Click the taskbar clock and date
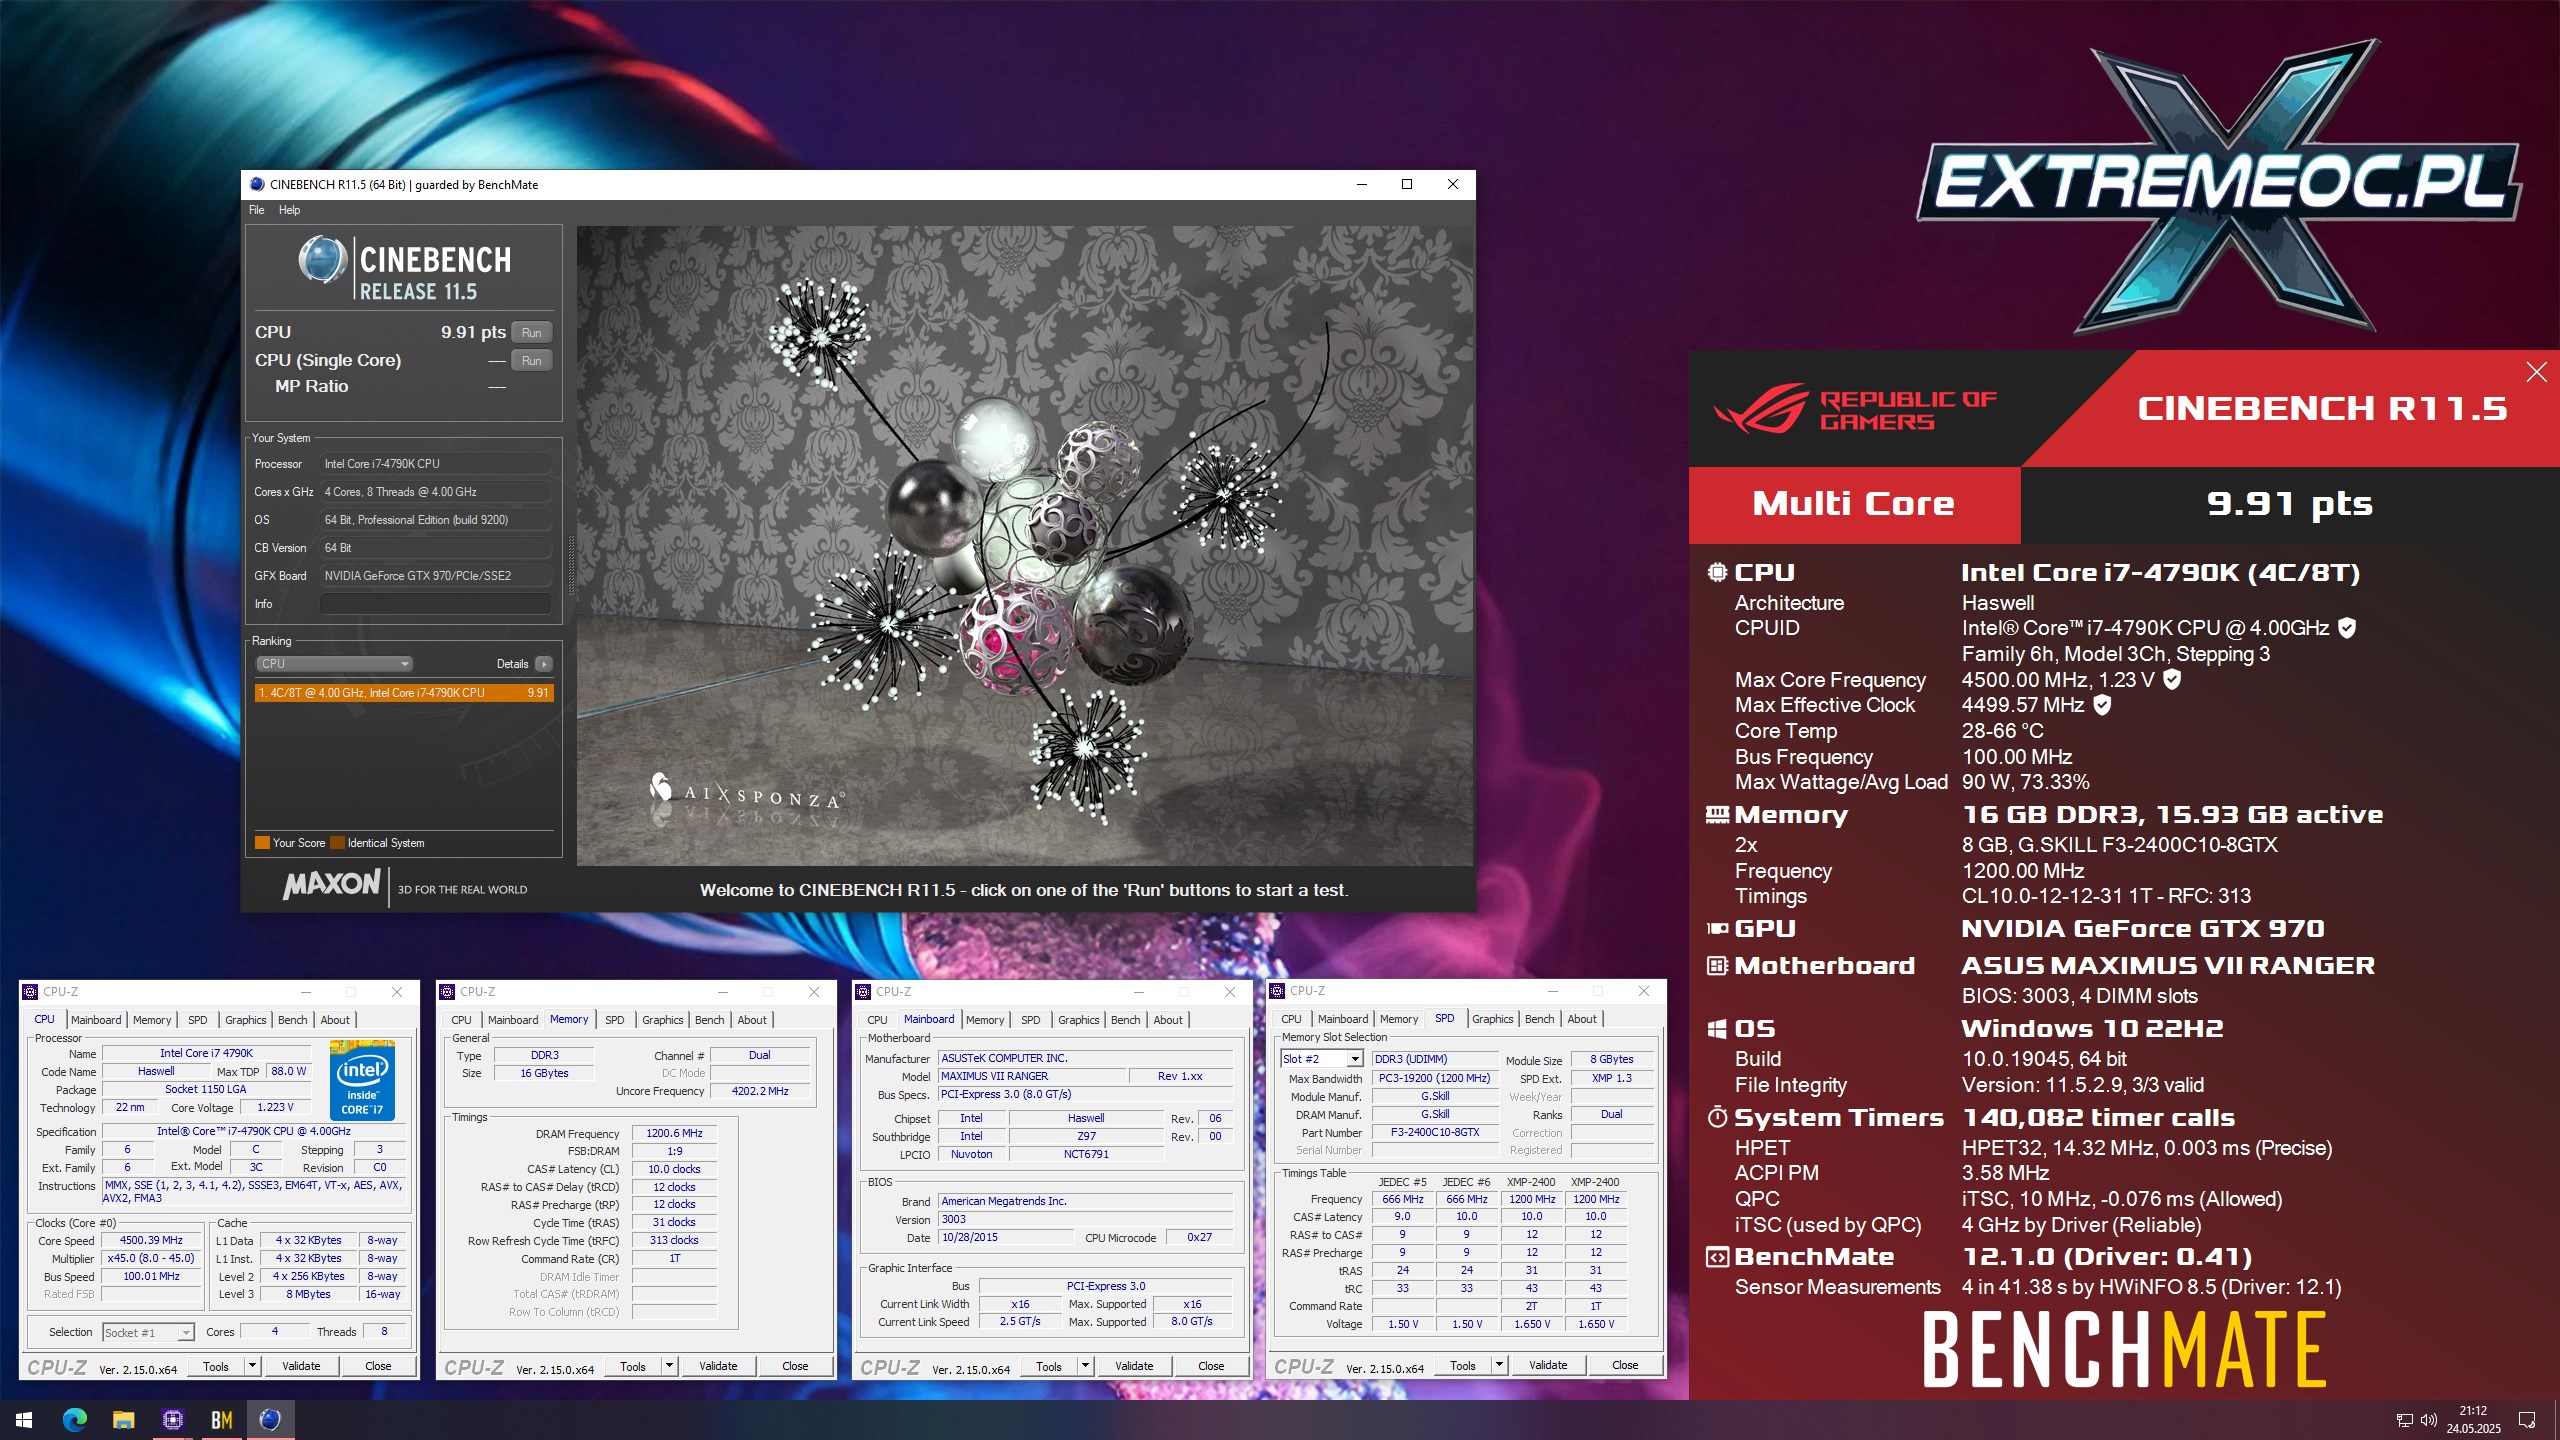 pyautogui.click(x=2473, y=1420)
